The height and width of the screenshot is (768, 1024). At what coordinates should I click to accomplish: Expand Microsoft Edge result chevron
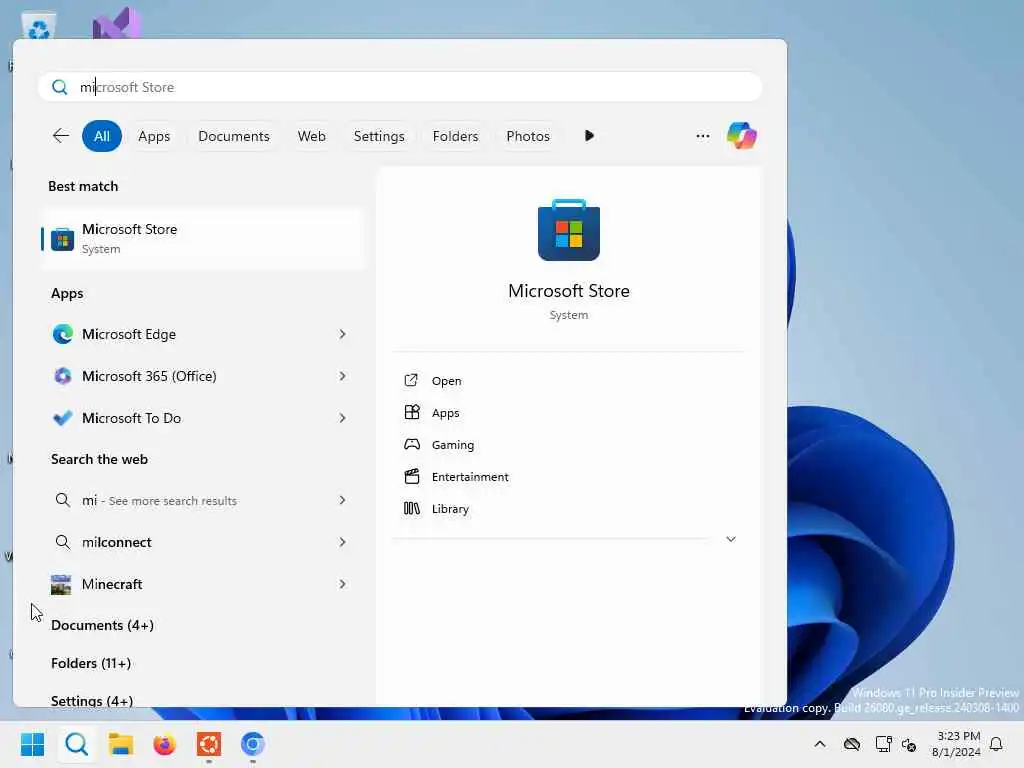[342, 334]
